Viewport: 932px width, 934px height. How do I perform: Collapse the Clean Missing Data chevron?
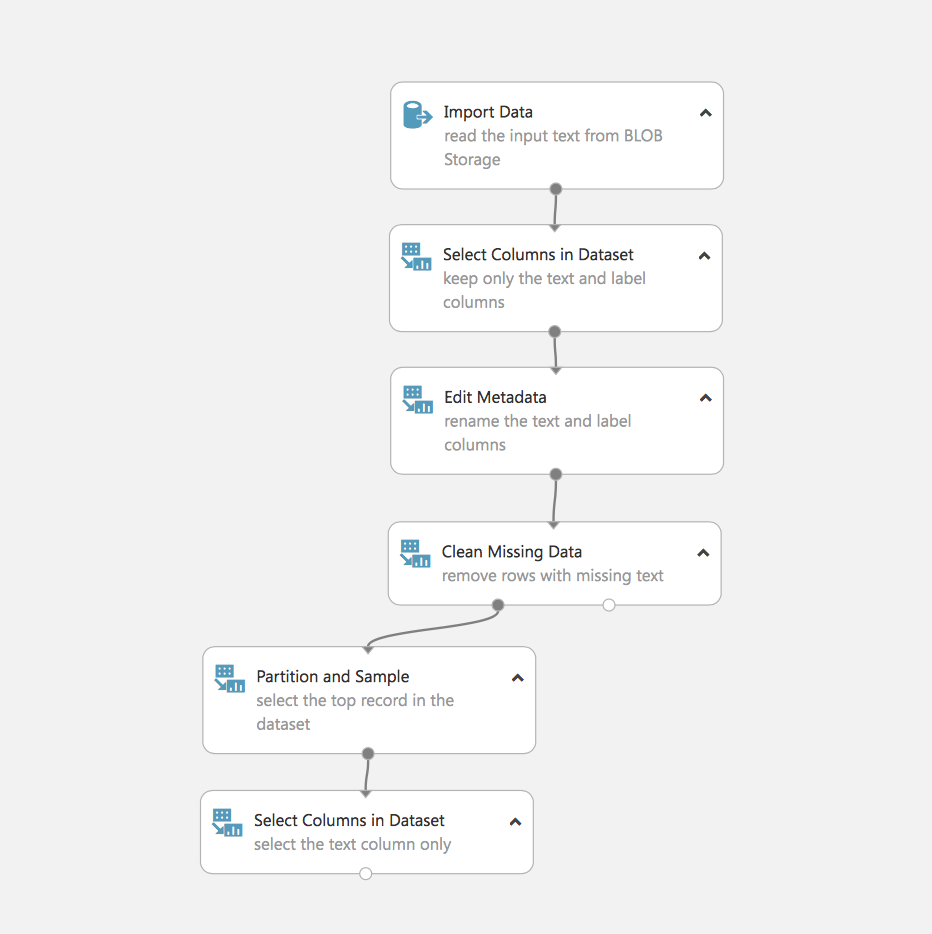pos(703,553)
